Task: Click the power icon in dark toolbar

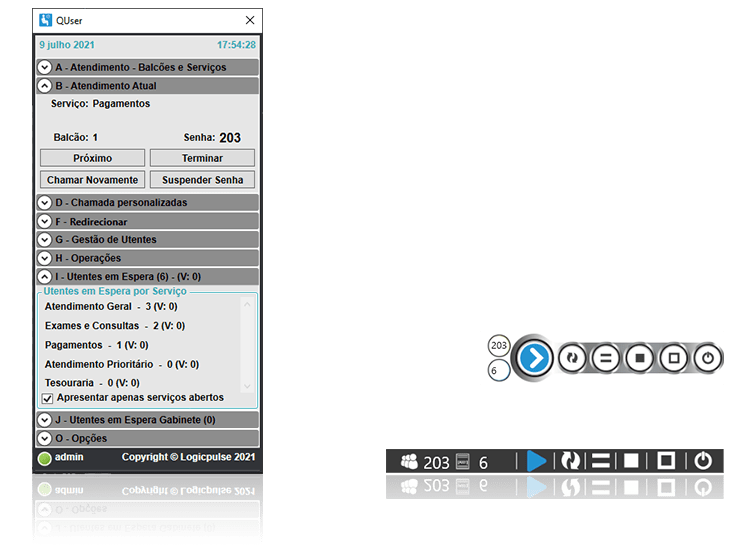Action: [x=703, y=461]
